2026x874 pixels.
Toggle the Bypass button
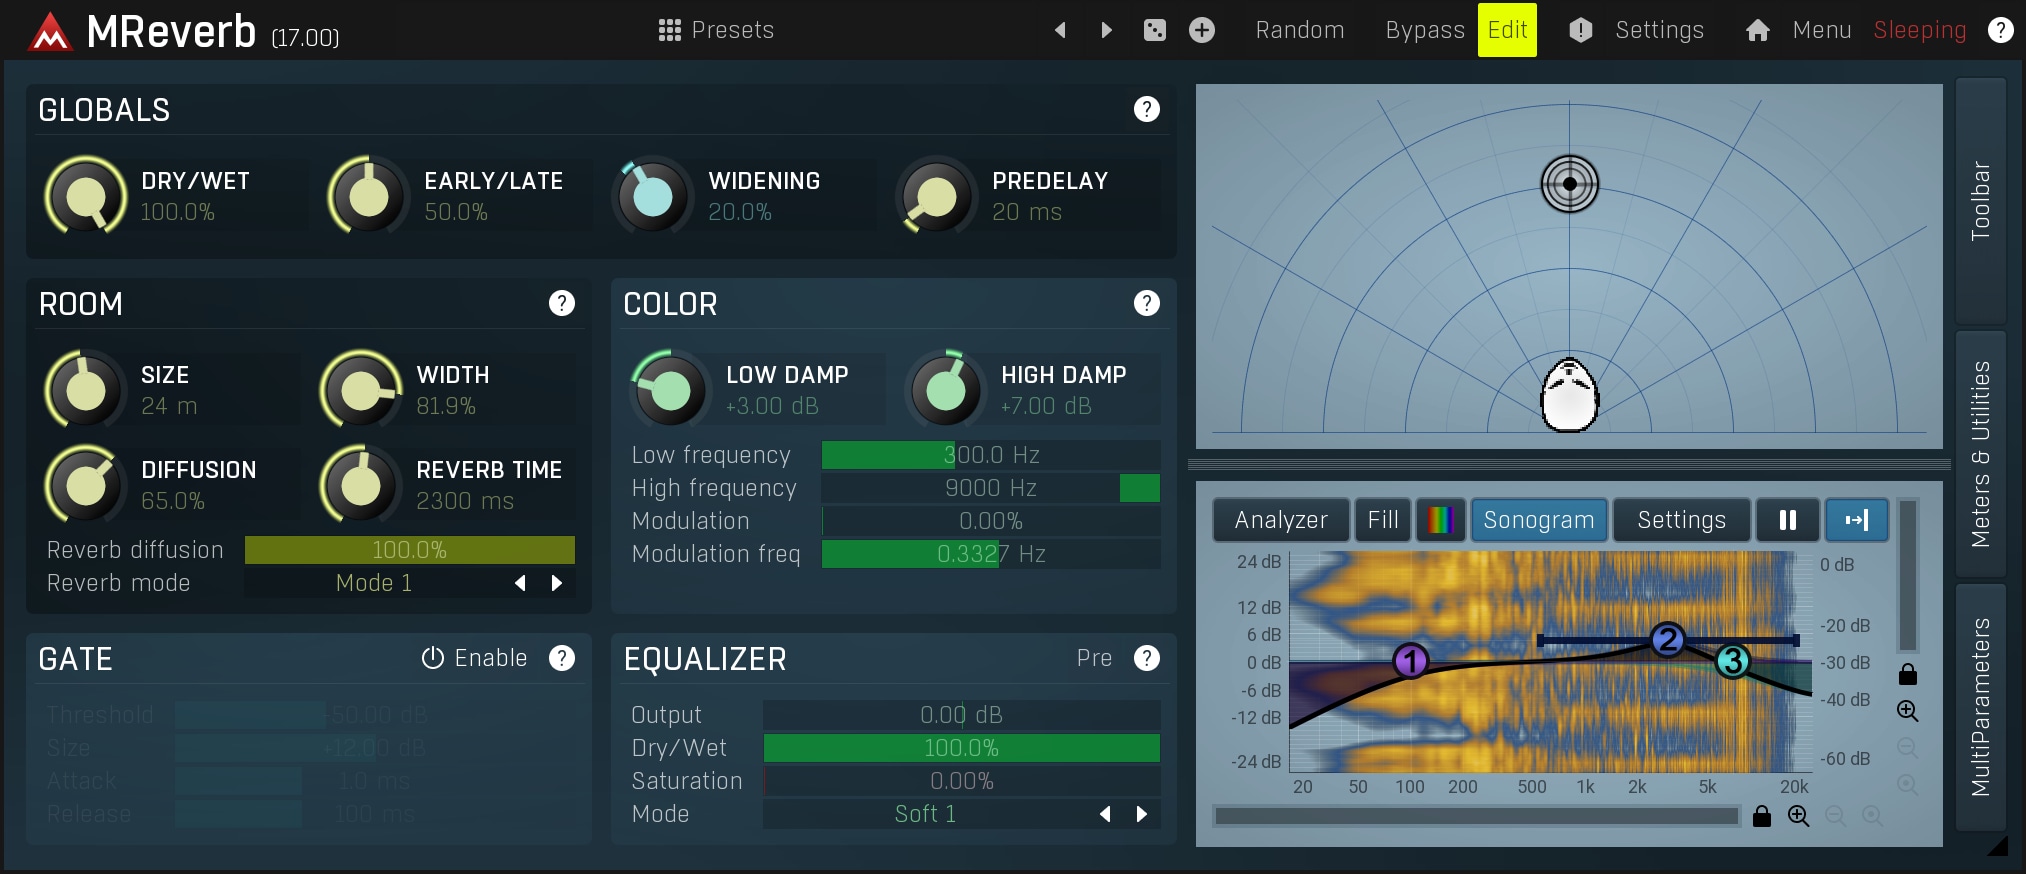click(x=1424, y=30)
